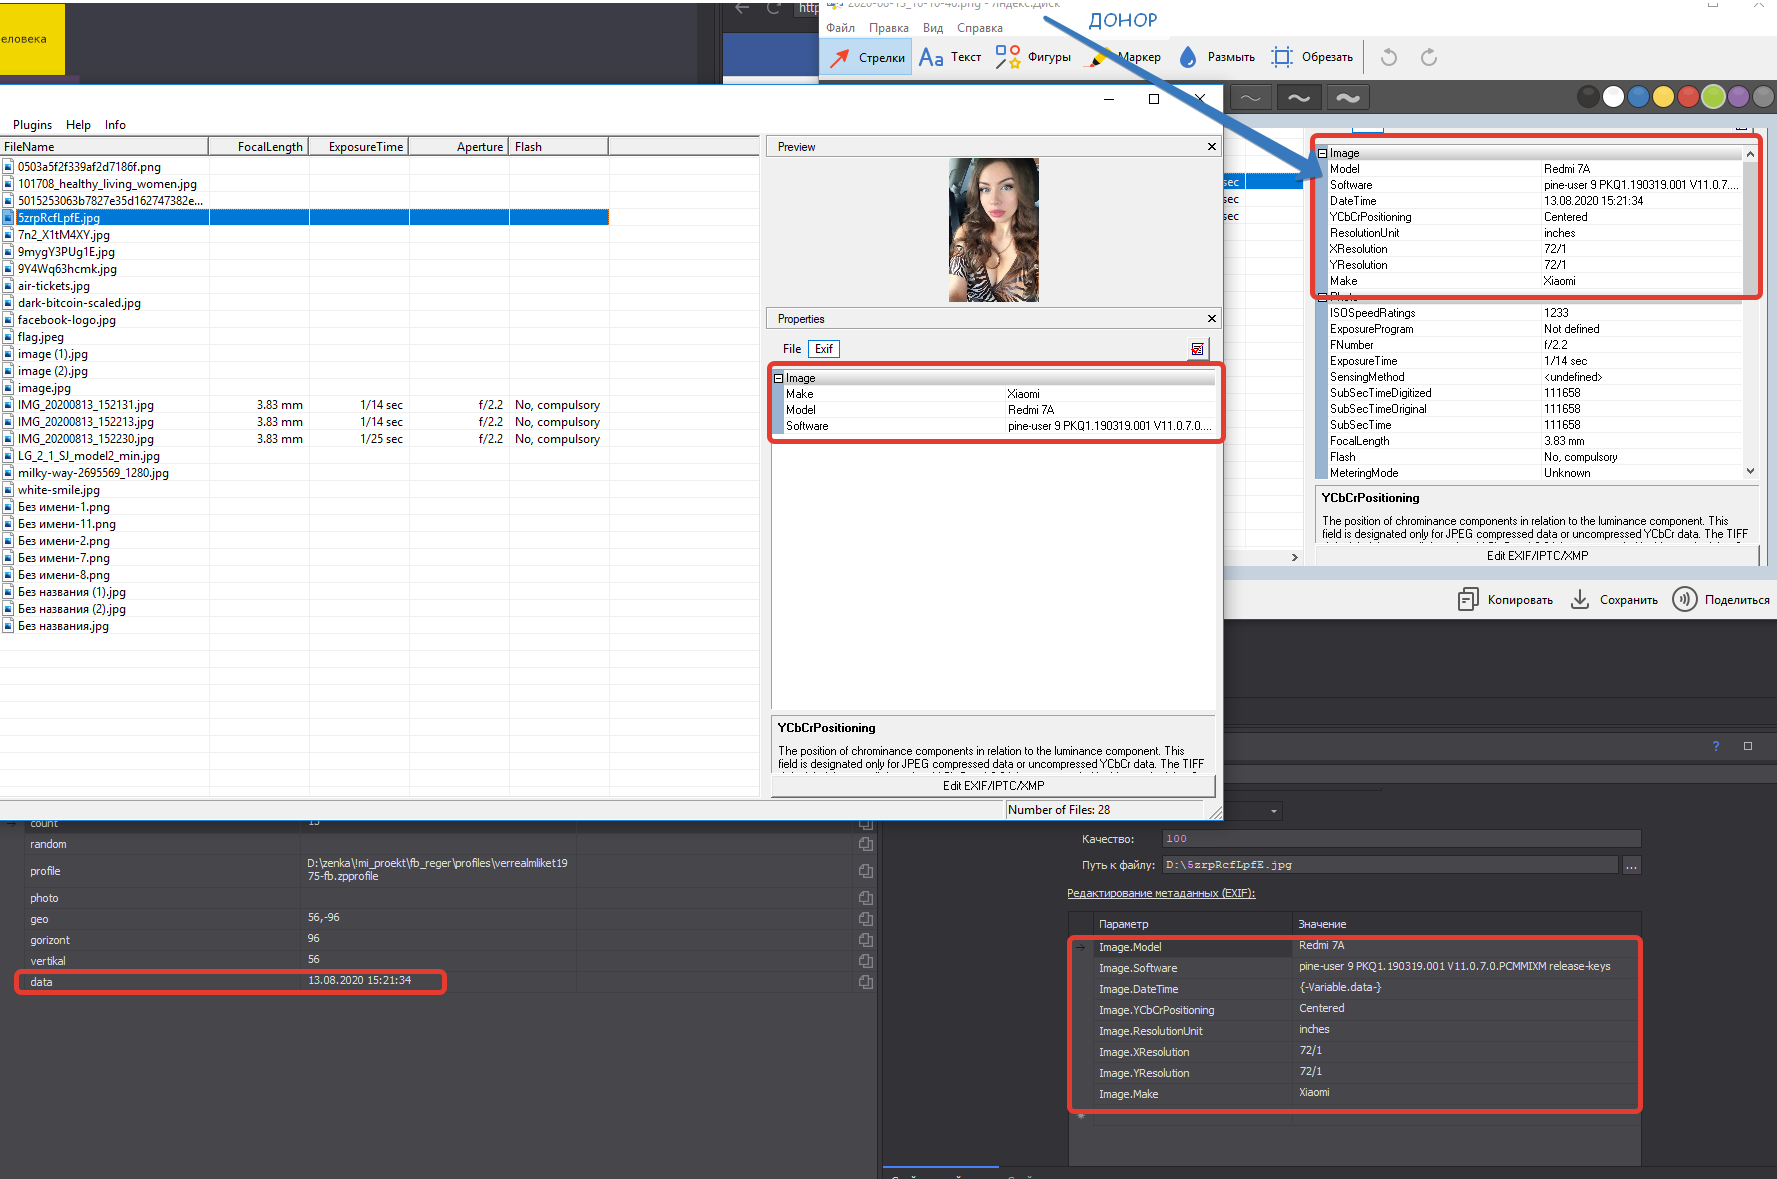Click the Путь к файлу path field
The width and height of the screenshot is (1777, 1179).
[1390, 865]
